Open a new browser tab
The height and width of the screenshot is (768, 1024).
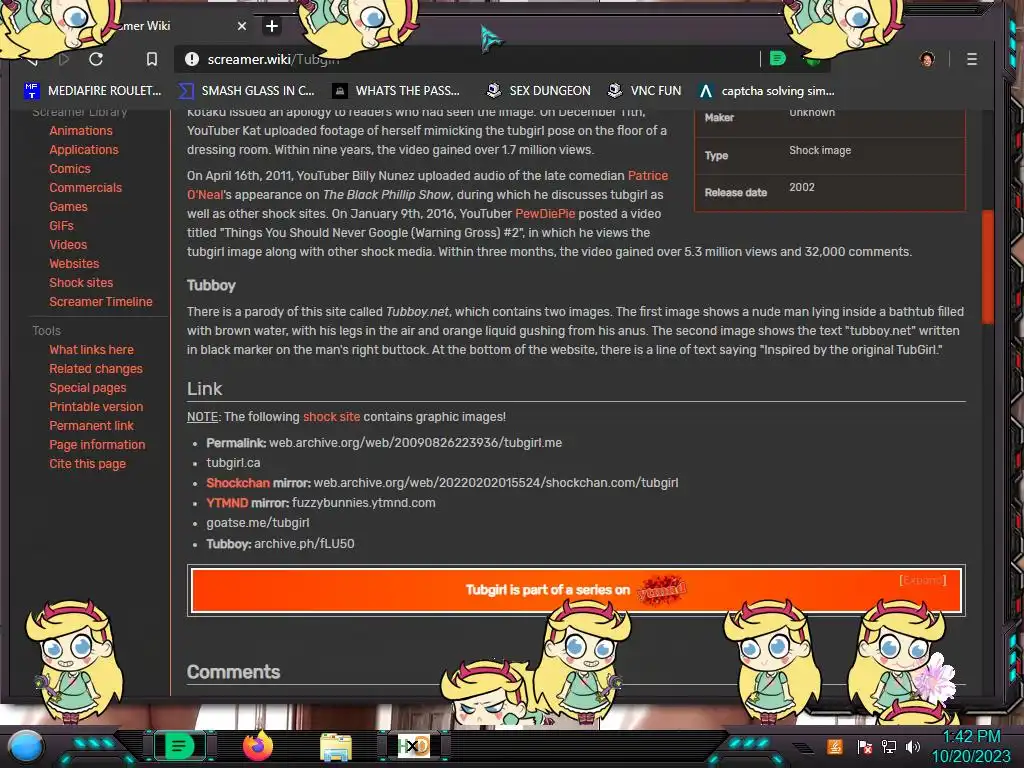point(272,26)
